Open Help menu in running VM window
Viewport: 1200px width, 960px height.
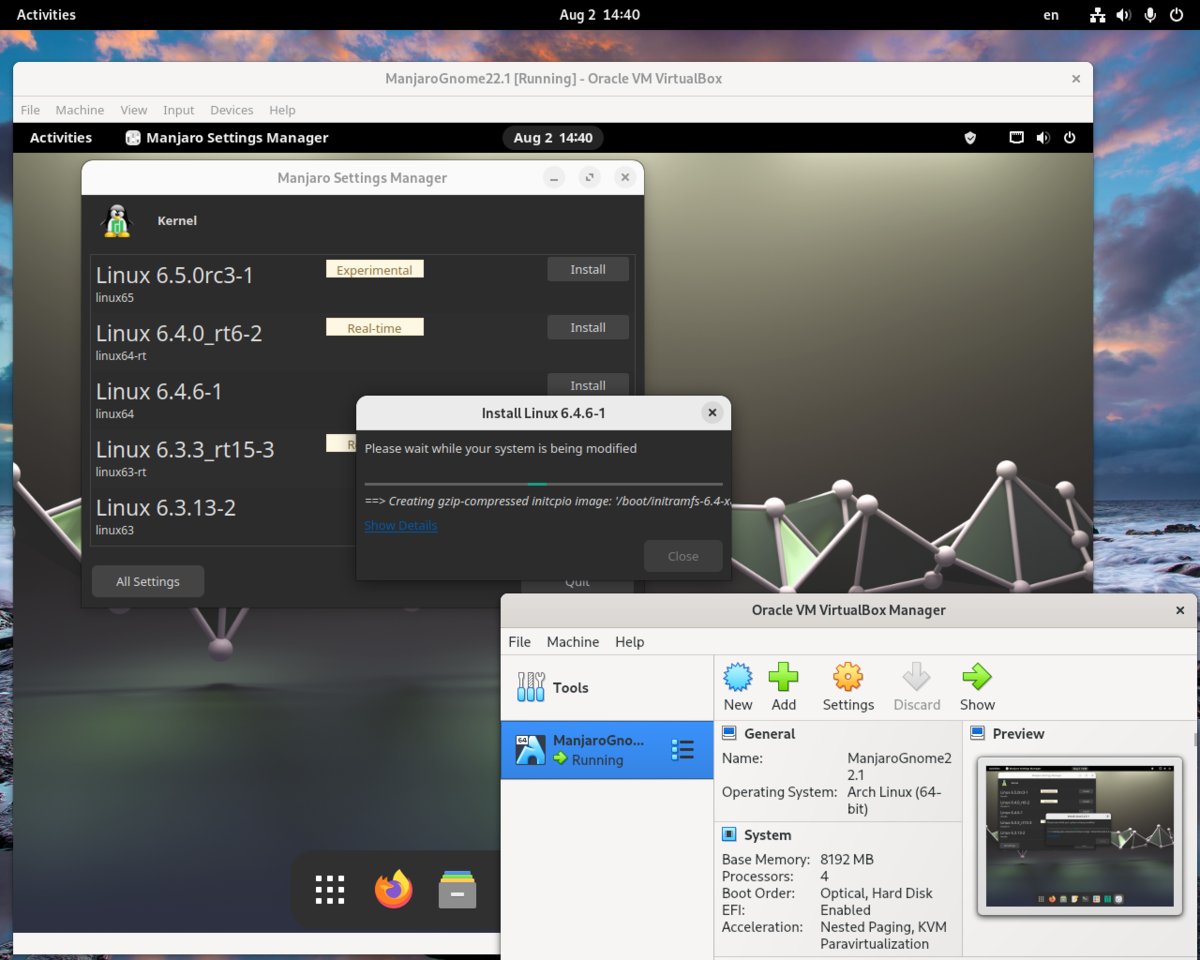click(x=283, y=110)
